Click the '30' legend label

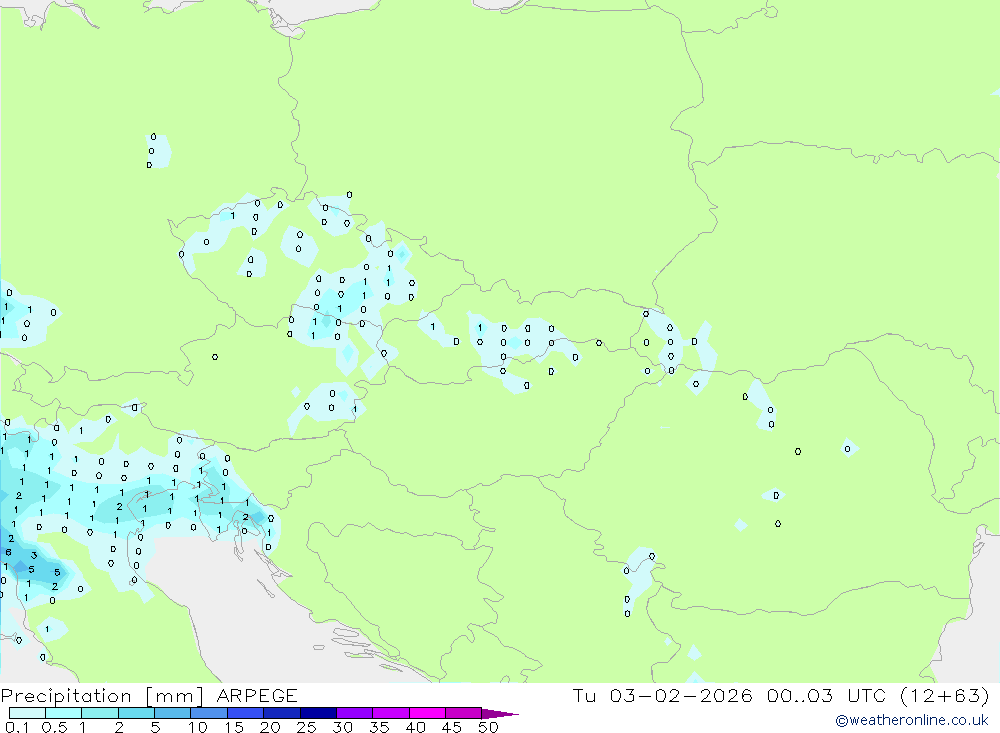343,727
